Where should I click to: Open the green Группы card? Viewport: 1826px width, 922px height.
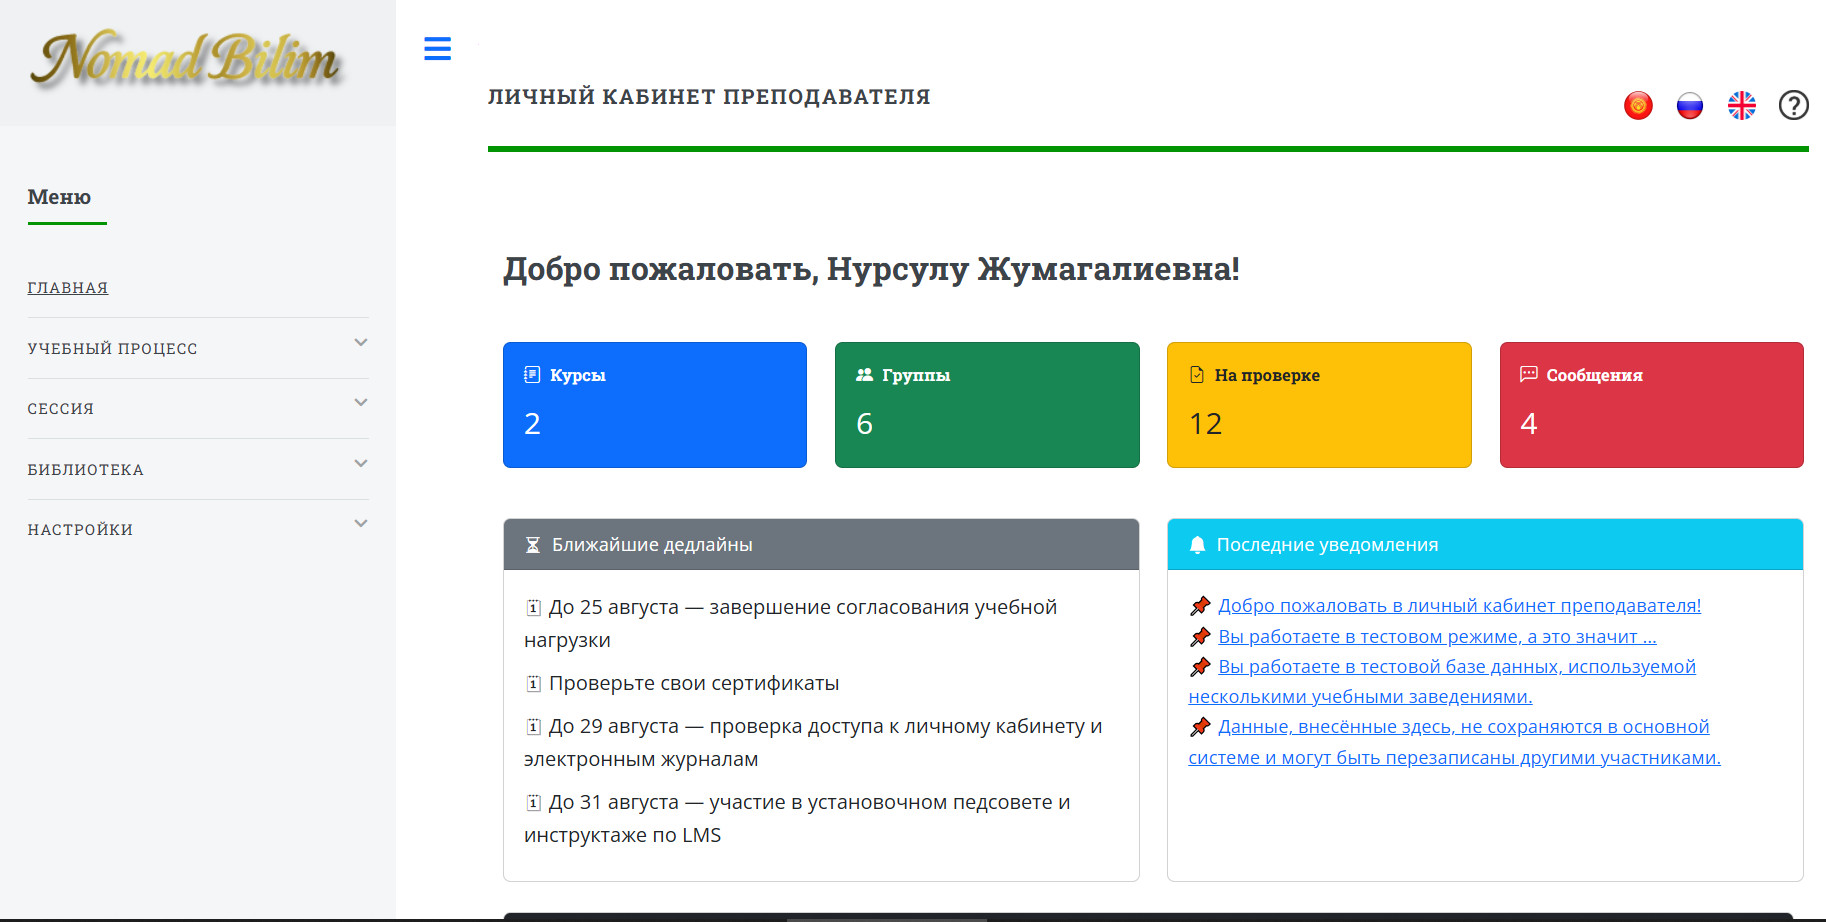point(987,405)
